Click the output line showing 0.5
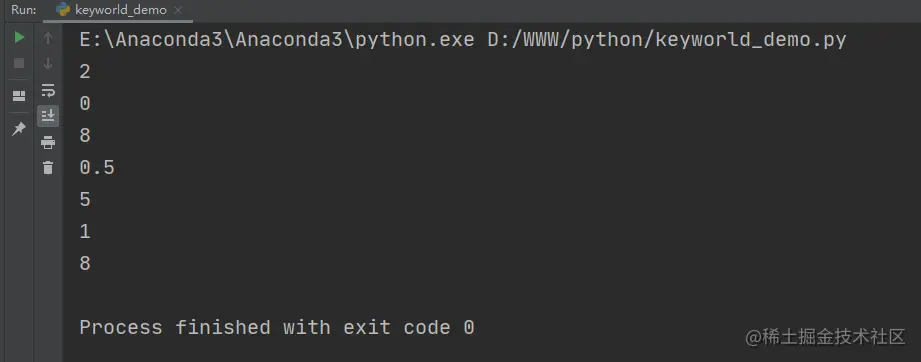This screenshot has height=362, width=921. click(x=97, y=168)
